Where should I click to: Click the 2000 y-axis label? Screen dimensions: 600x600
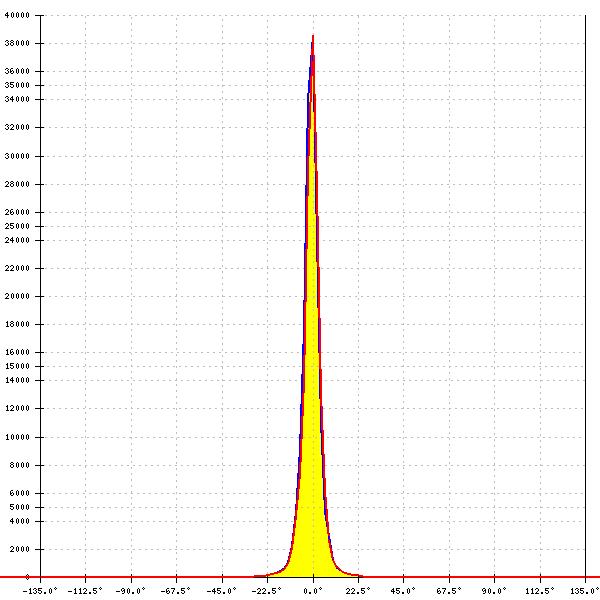pyautogui.click(x=19, y=549)
